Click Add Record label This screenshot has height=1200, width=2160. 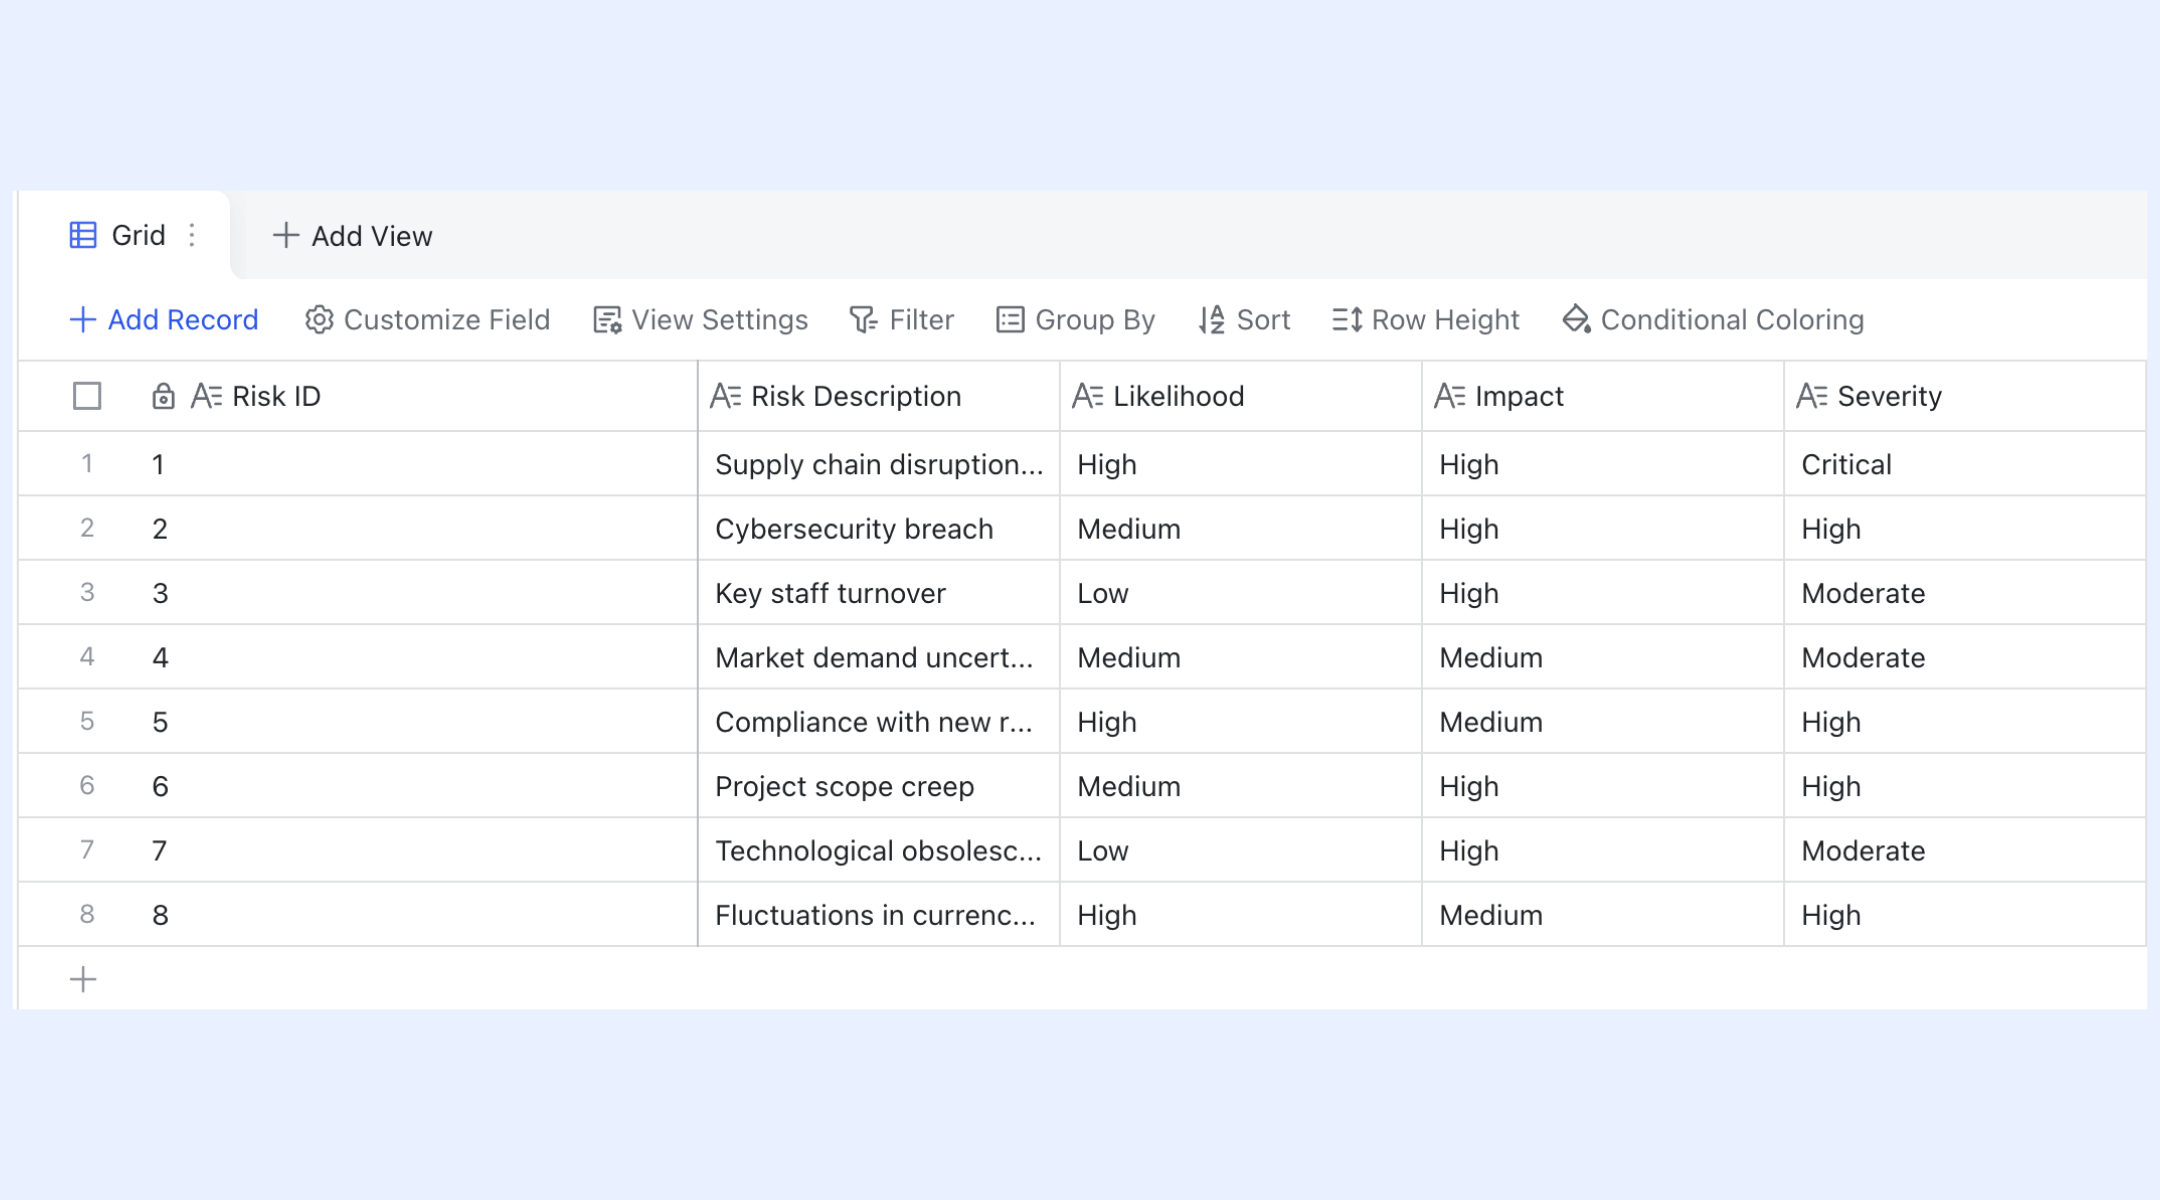183,320
